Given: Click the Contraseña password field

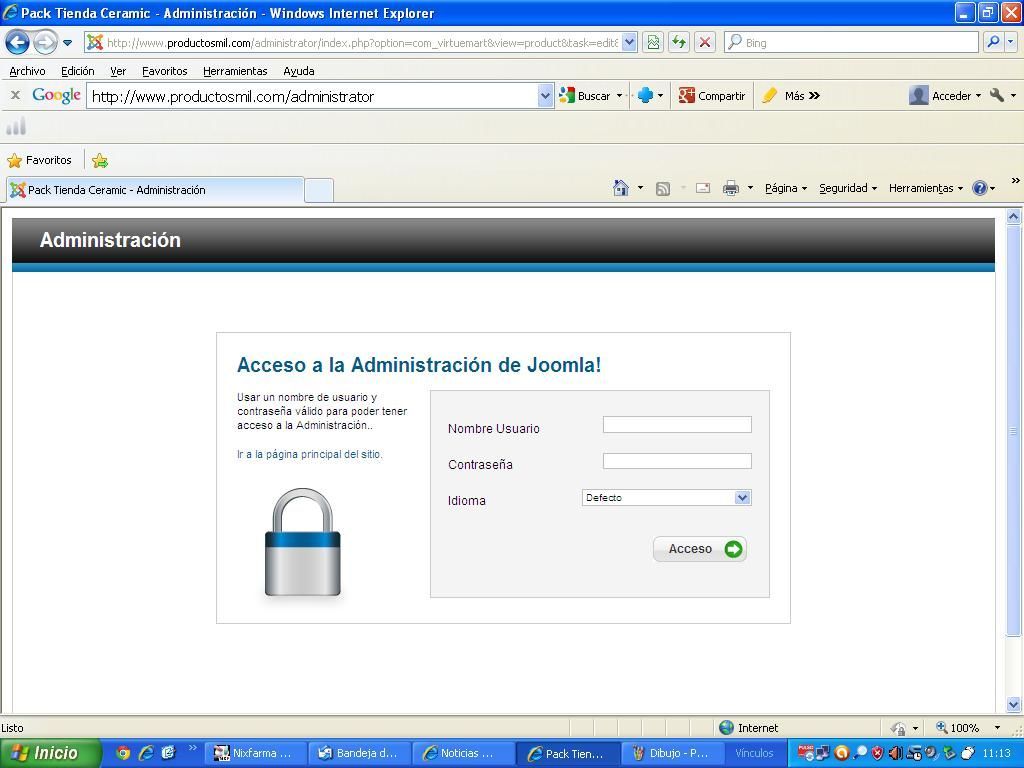Looking at the screenshot, I should [677, 461].
